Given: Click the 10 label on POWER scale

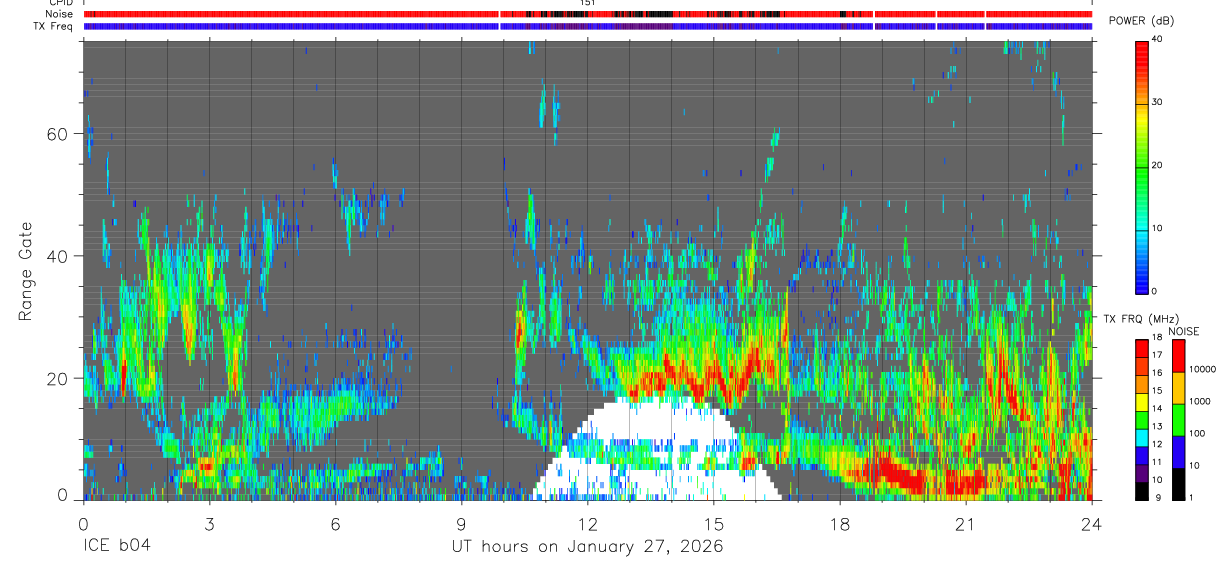Looking at the screenshot, I should coord(1158,228).
